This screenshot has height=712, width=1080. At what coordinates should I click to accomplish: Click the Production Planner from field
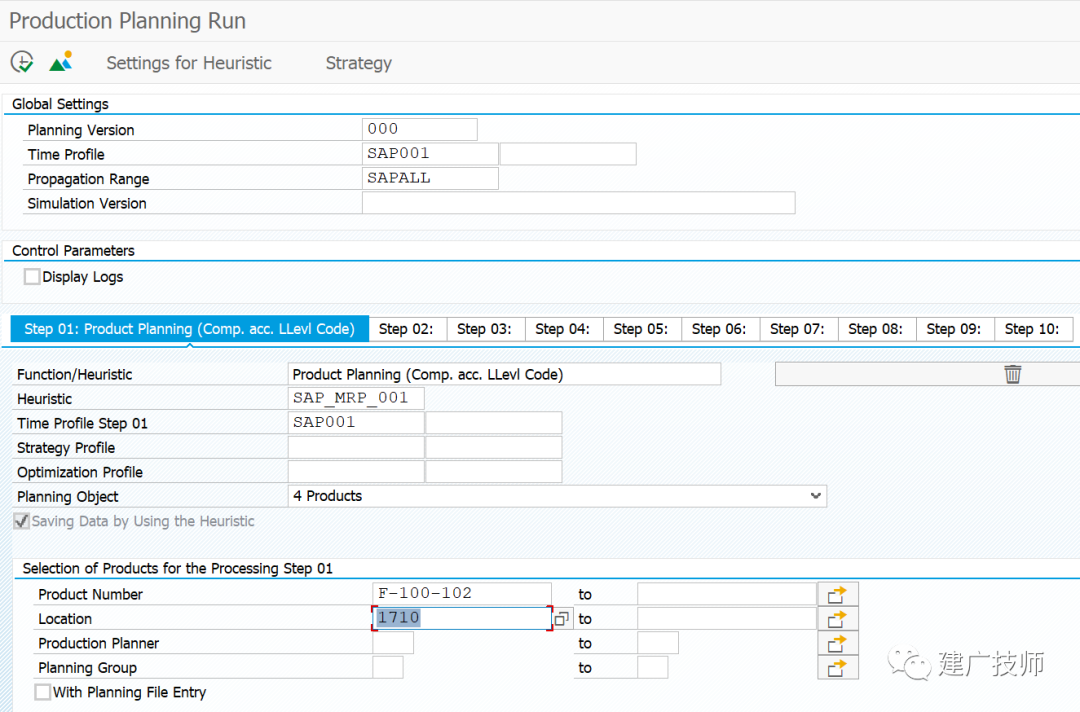pos(393,642)
